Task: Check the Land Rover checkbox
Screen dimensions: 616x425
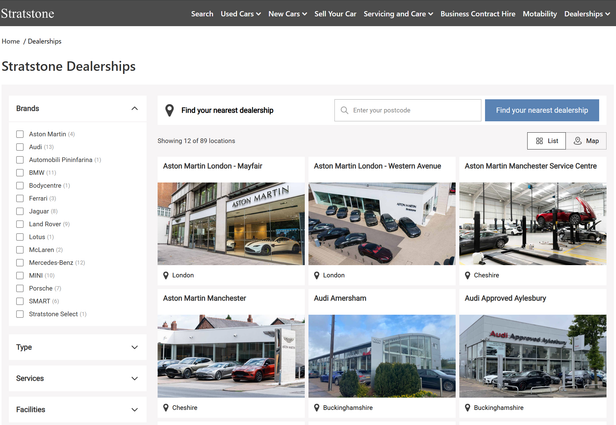Action: pos(20,224)
